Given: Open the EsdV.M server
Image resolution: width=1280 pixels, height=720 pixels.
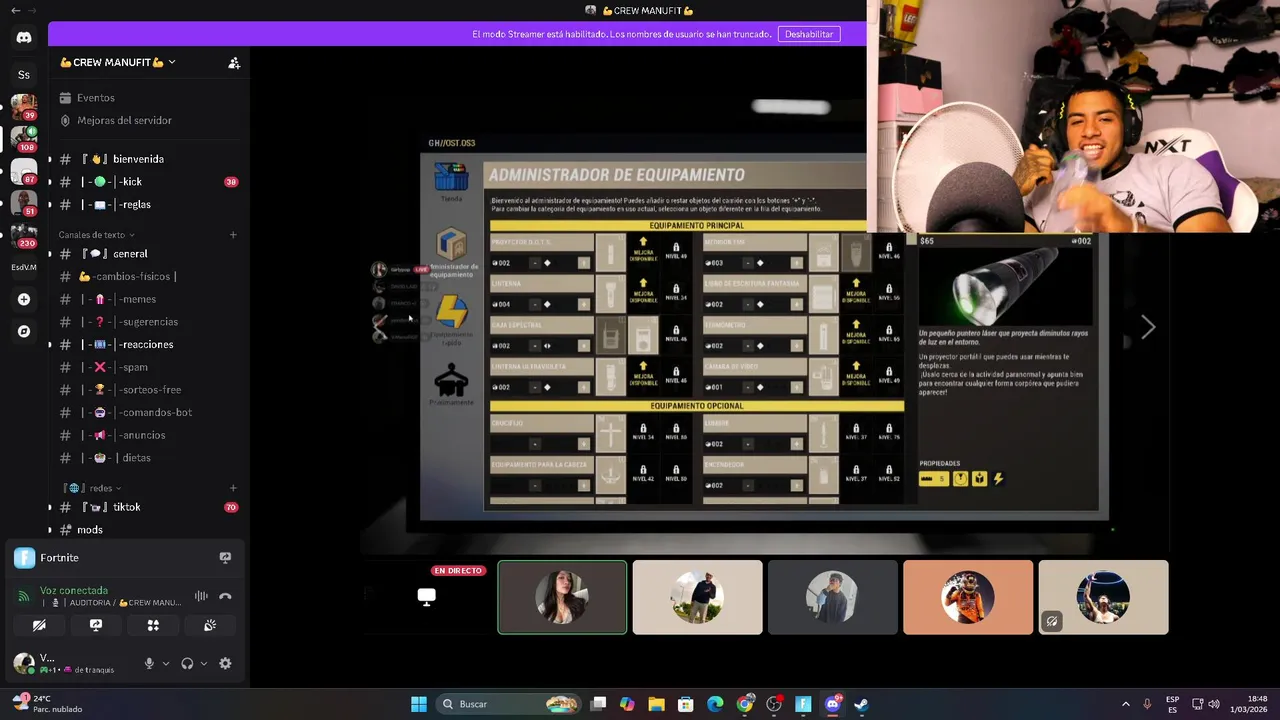Looking at the screenshot, I should [x=24, y=267].
